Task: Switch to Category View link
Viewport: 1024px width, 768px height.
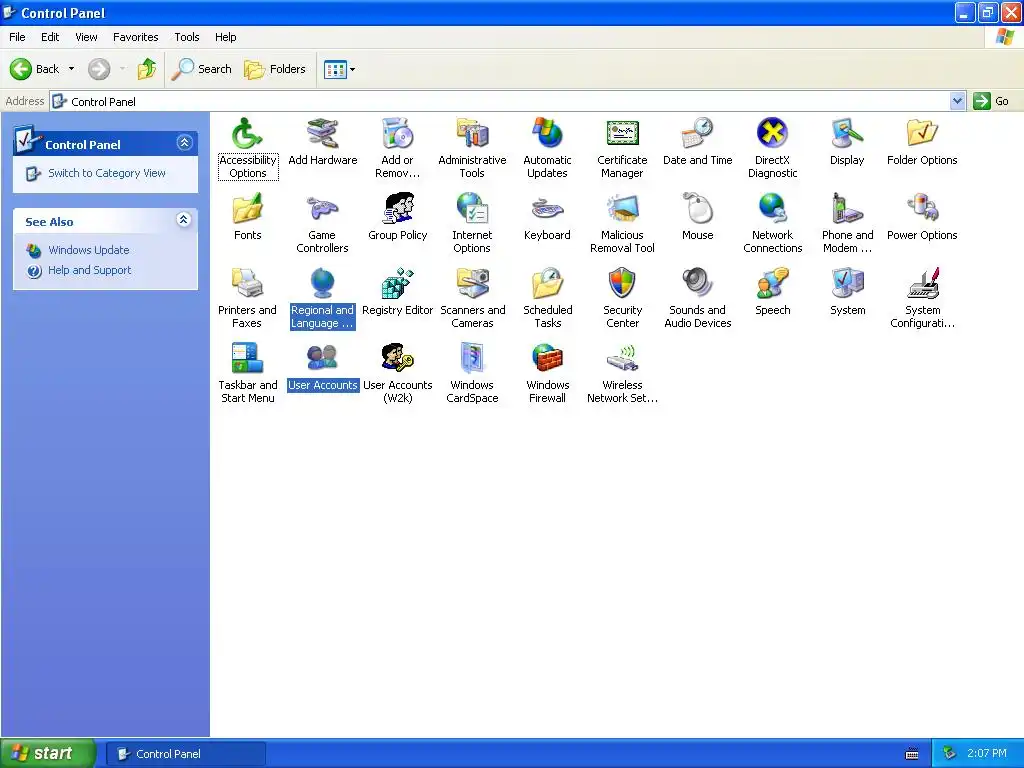Action: point(106,173)
